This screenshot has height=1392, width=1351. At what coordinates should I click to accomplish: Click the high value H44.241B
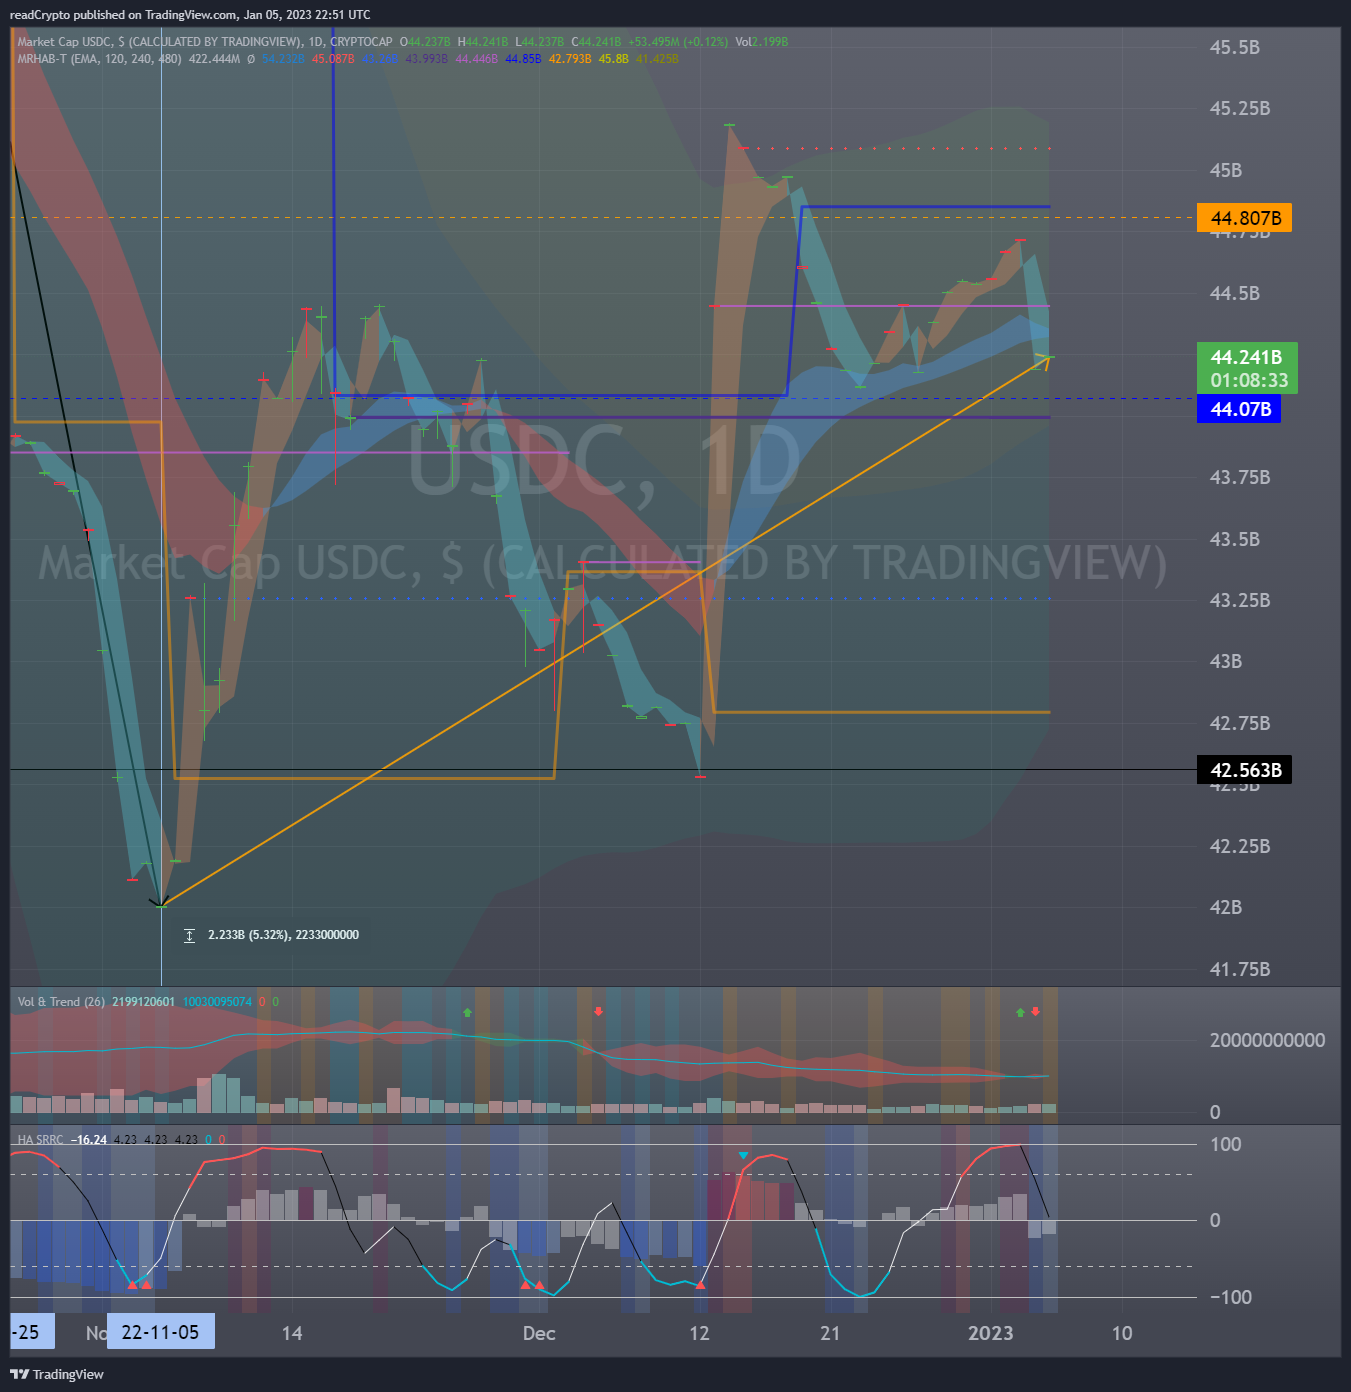(482, 42)
